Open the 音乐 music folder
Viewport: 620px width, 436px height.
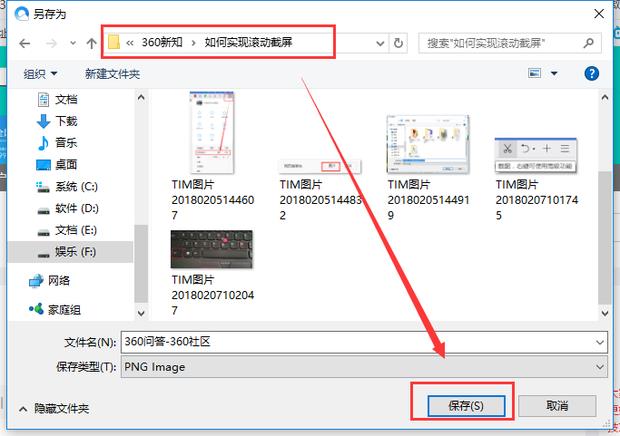(66, 143)
